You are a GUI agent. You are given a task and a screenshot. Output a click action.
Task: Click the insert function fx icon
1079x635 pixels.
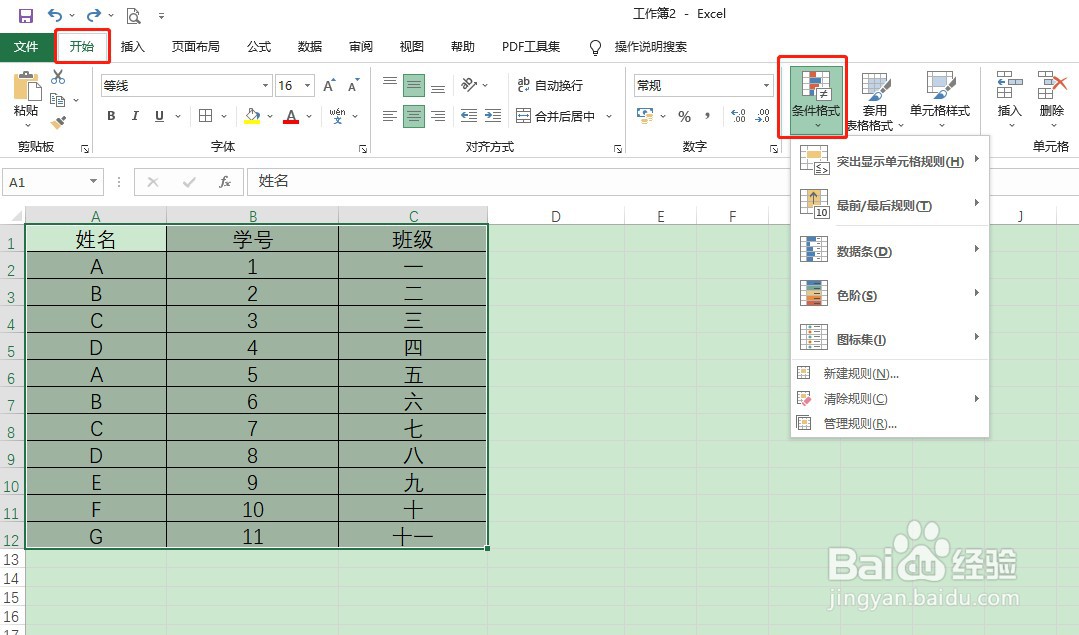(224, 182)
